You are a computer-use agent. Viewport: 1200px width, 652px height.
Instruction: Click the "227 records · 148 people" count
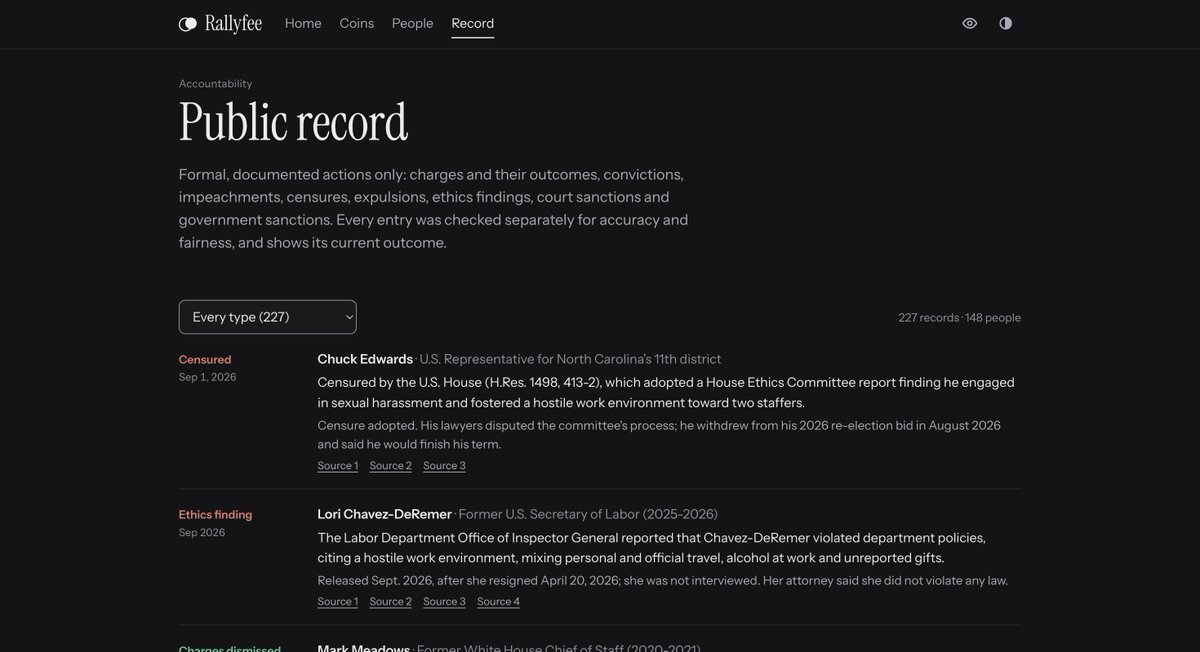coord(960,318)
